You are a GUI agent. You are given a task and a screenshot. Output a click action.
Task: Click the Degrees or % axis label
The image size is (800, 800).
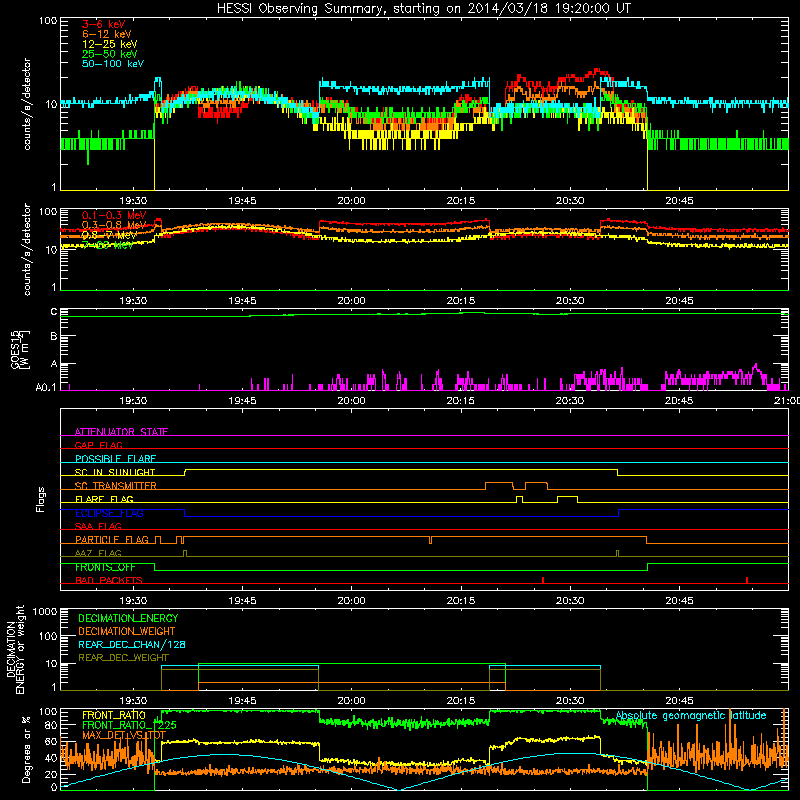coord(27,749)
